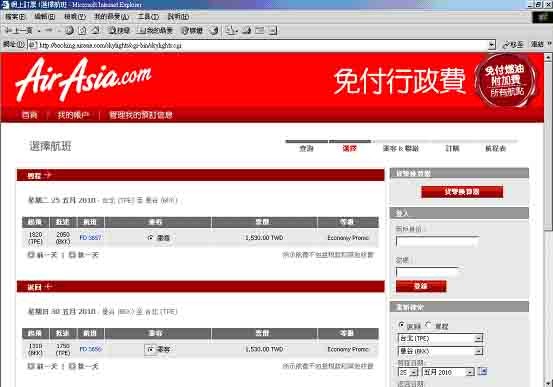Expand the address bar history dropdown arrow
Image resolution: width=553 pixels, height=387 pixels.
coord(492,45)
